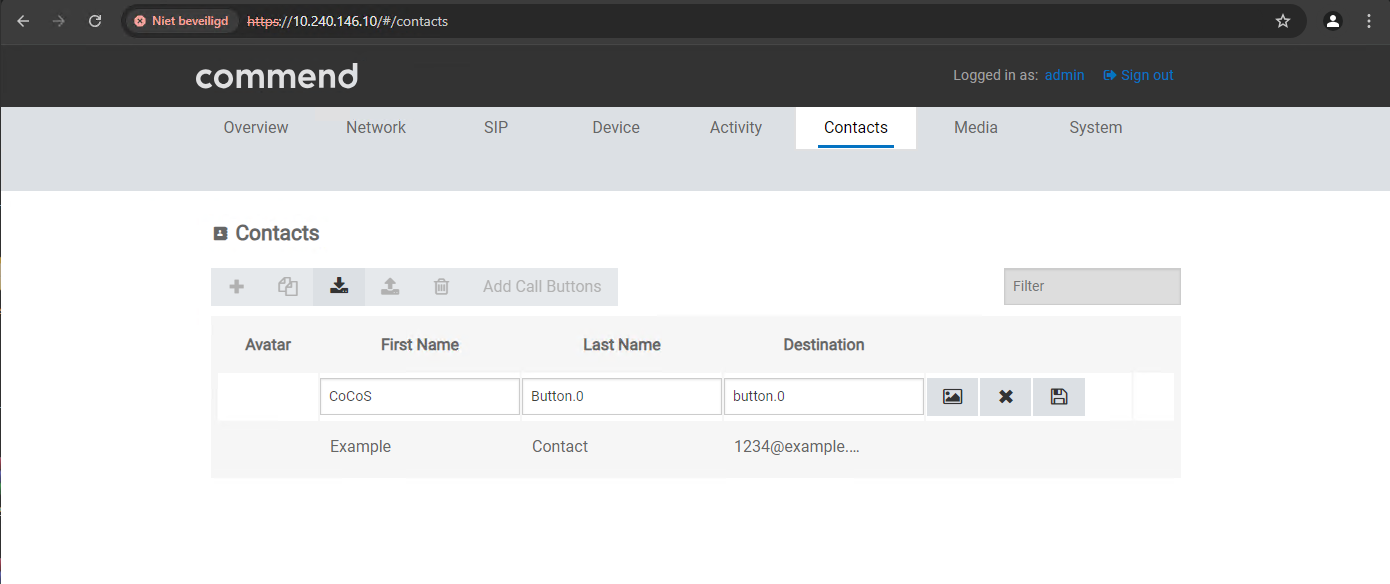This screenshot has height=584, width=1390.
Task: Open the admin user link
Action: 1064,75
